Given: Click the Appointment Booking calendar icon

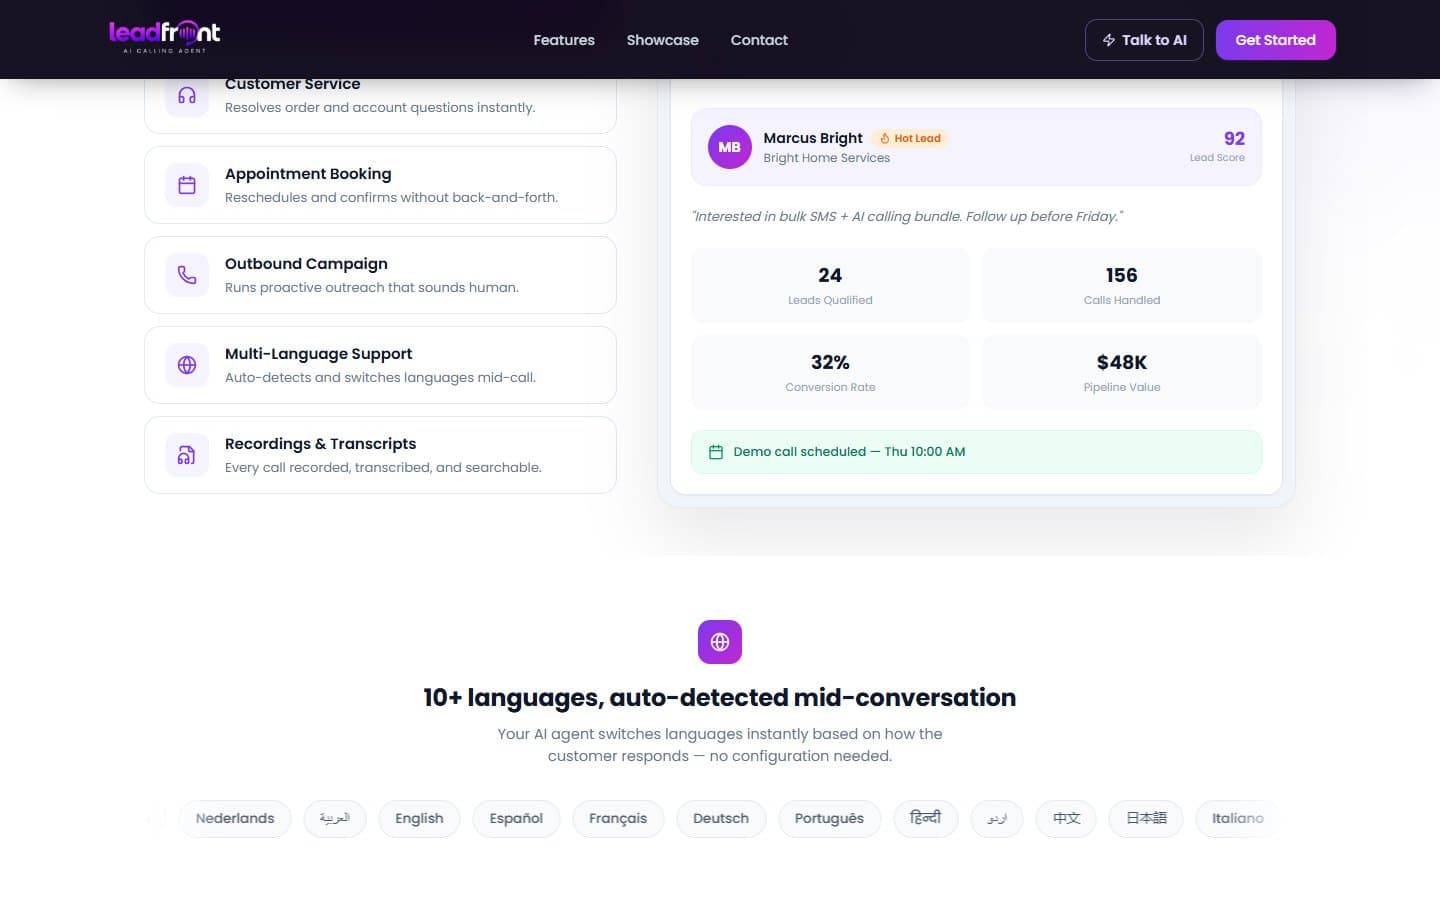Looking at the screenshot, I should pyautogui.click(x=187, y=185).
